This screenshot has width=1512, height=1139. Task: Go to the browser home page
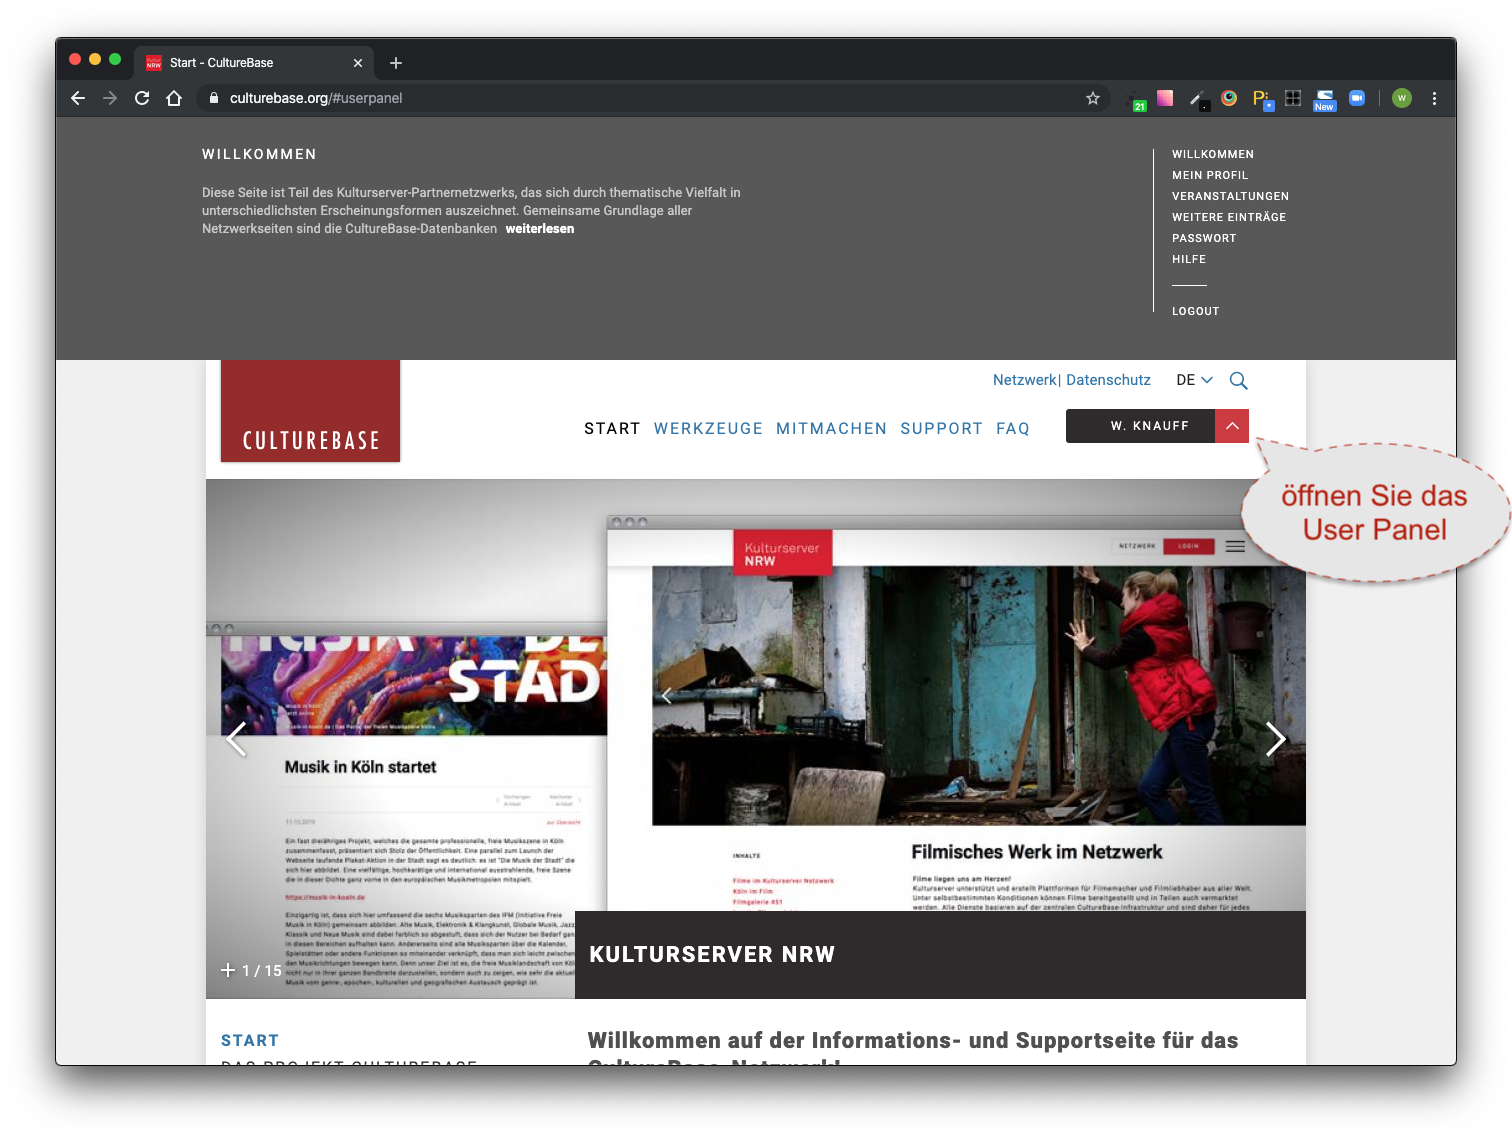(x=174, y=98)
